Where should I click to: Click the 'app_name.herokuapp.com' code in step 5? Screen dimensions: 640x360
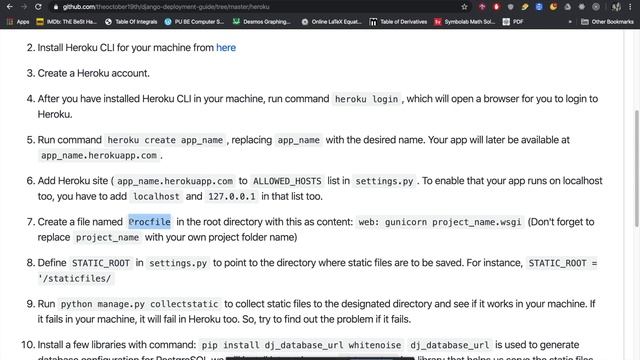[98, 156]
